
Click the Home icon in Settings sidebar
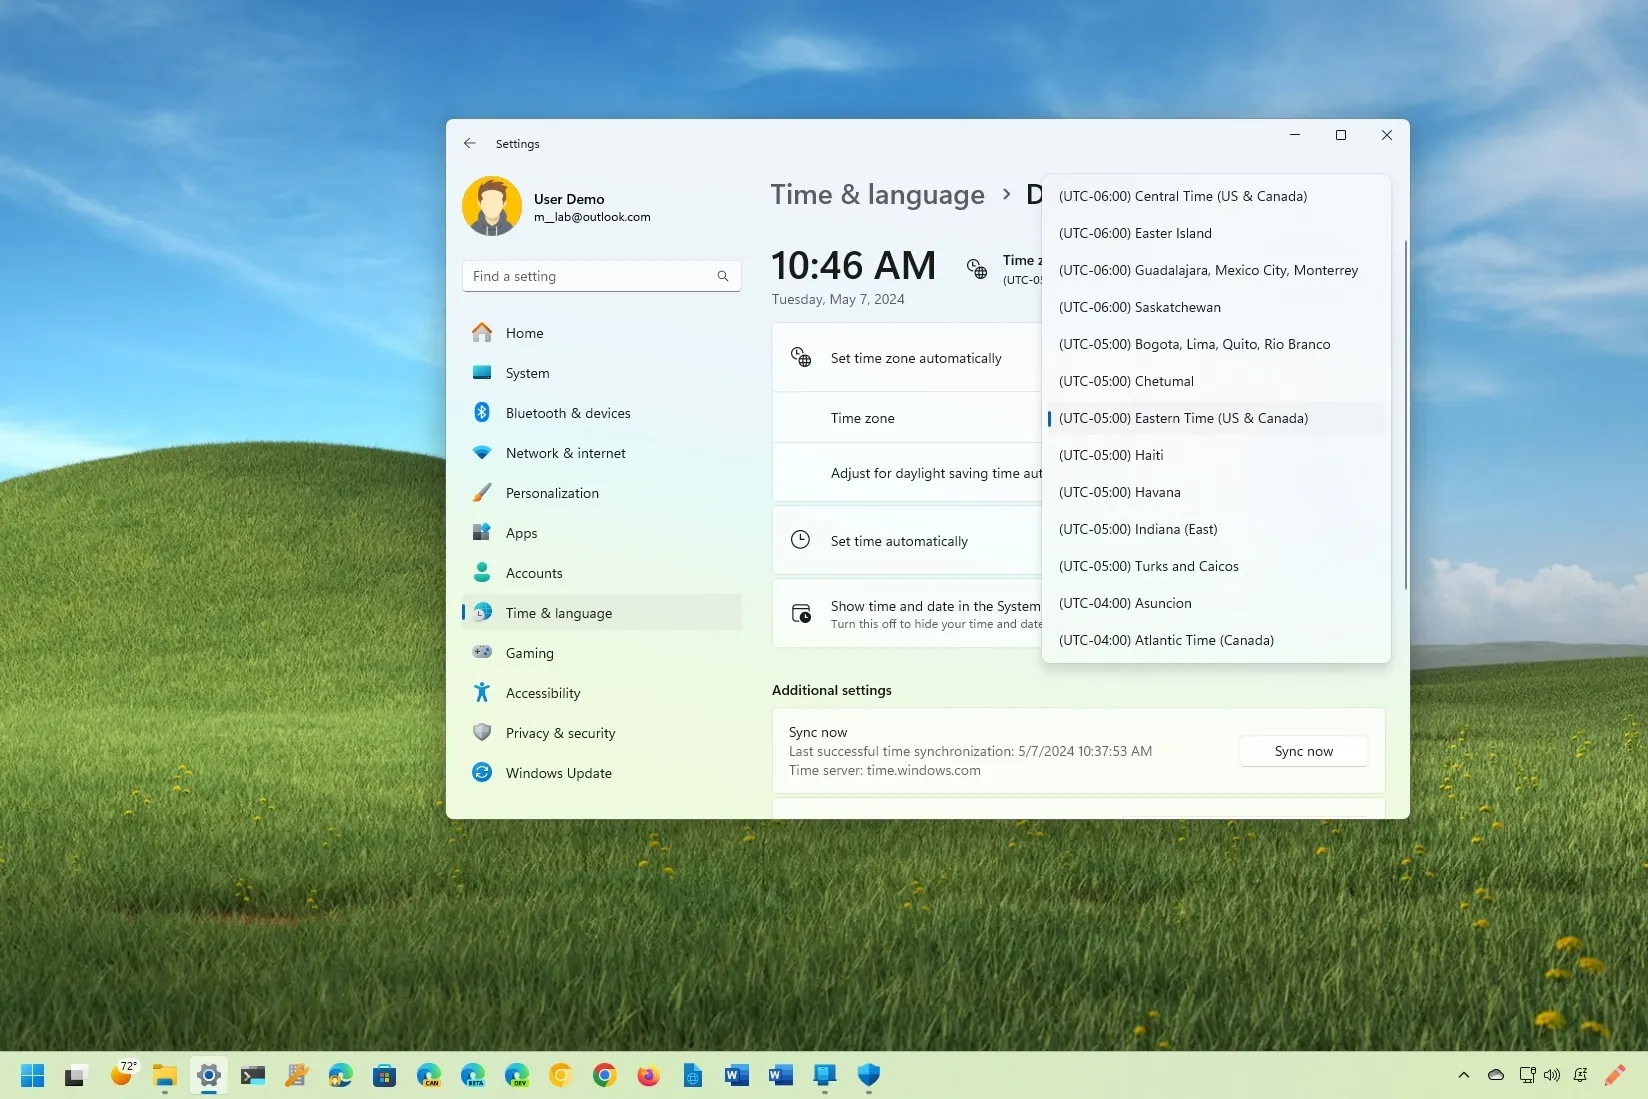click(482, 333)
